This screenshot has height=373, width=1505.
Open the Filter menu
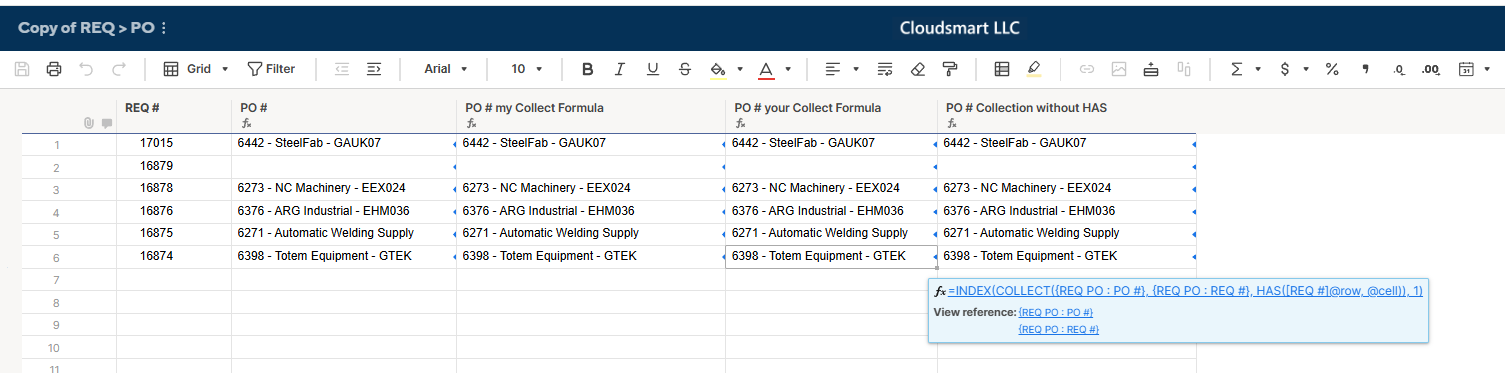click(271, 69)
